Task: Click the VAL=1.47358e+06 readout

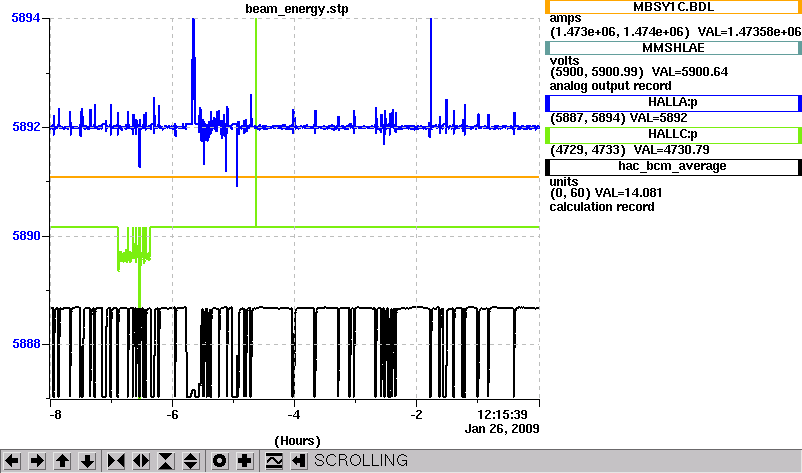Action: pyautogui.click(x=749, y=32)
